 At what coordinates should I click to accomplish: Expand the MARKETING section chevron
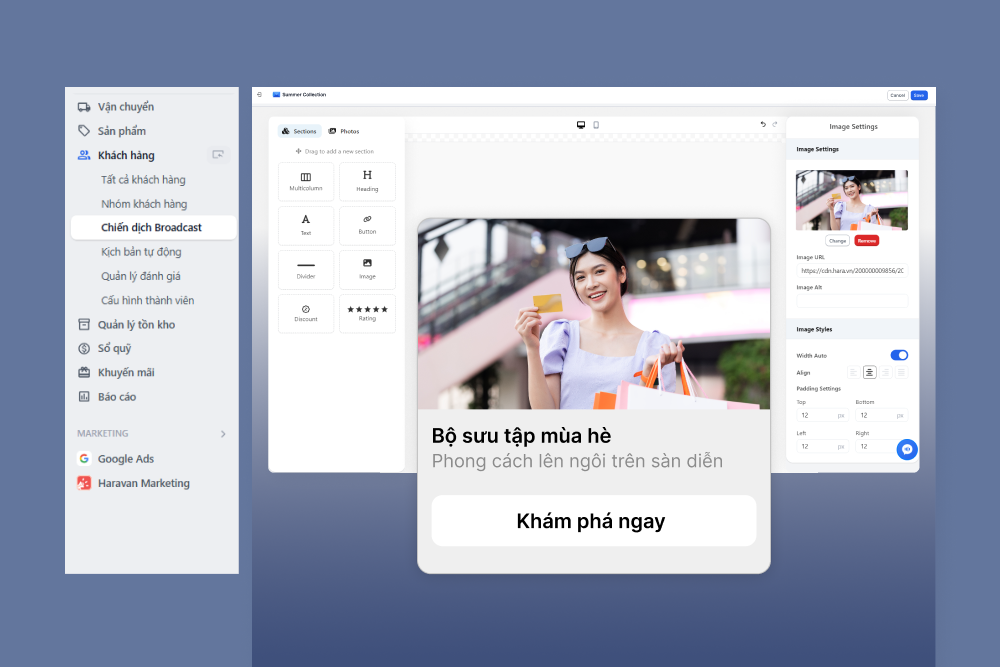click(223, 434)
